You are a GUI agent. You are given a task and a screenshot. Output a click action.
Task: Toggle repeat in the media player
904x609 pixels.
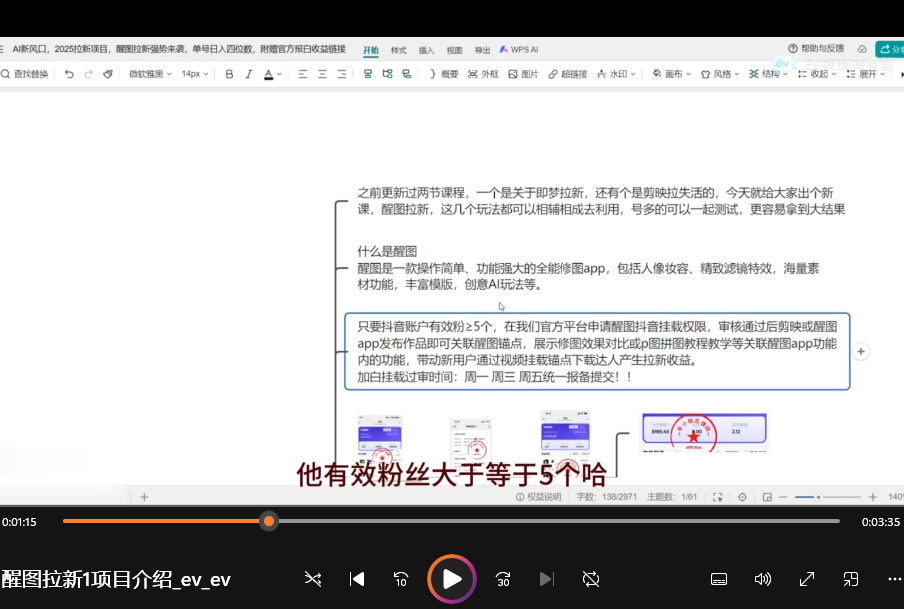click(591, 579)
